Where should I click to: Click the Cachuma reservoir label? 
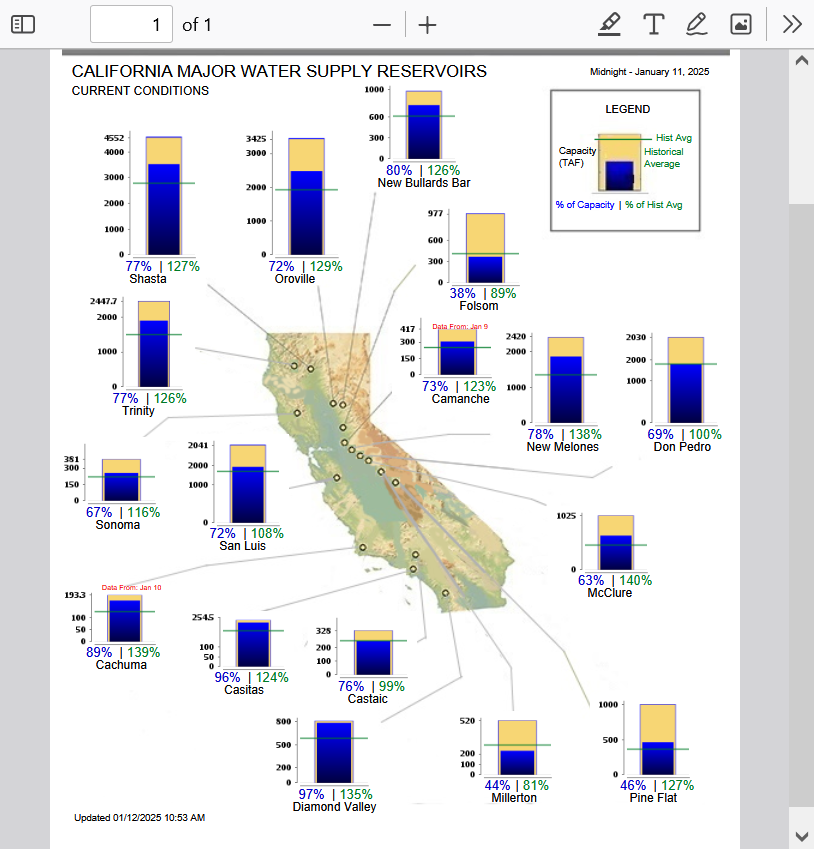tap(121, 665)
